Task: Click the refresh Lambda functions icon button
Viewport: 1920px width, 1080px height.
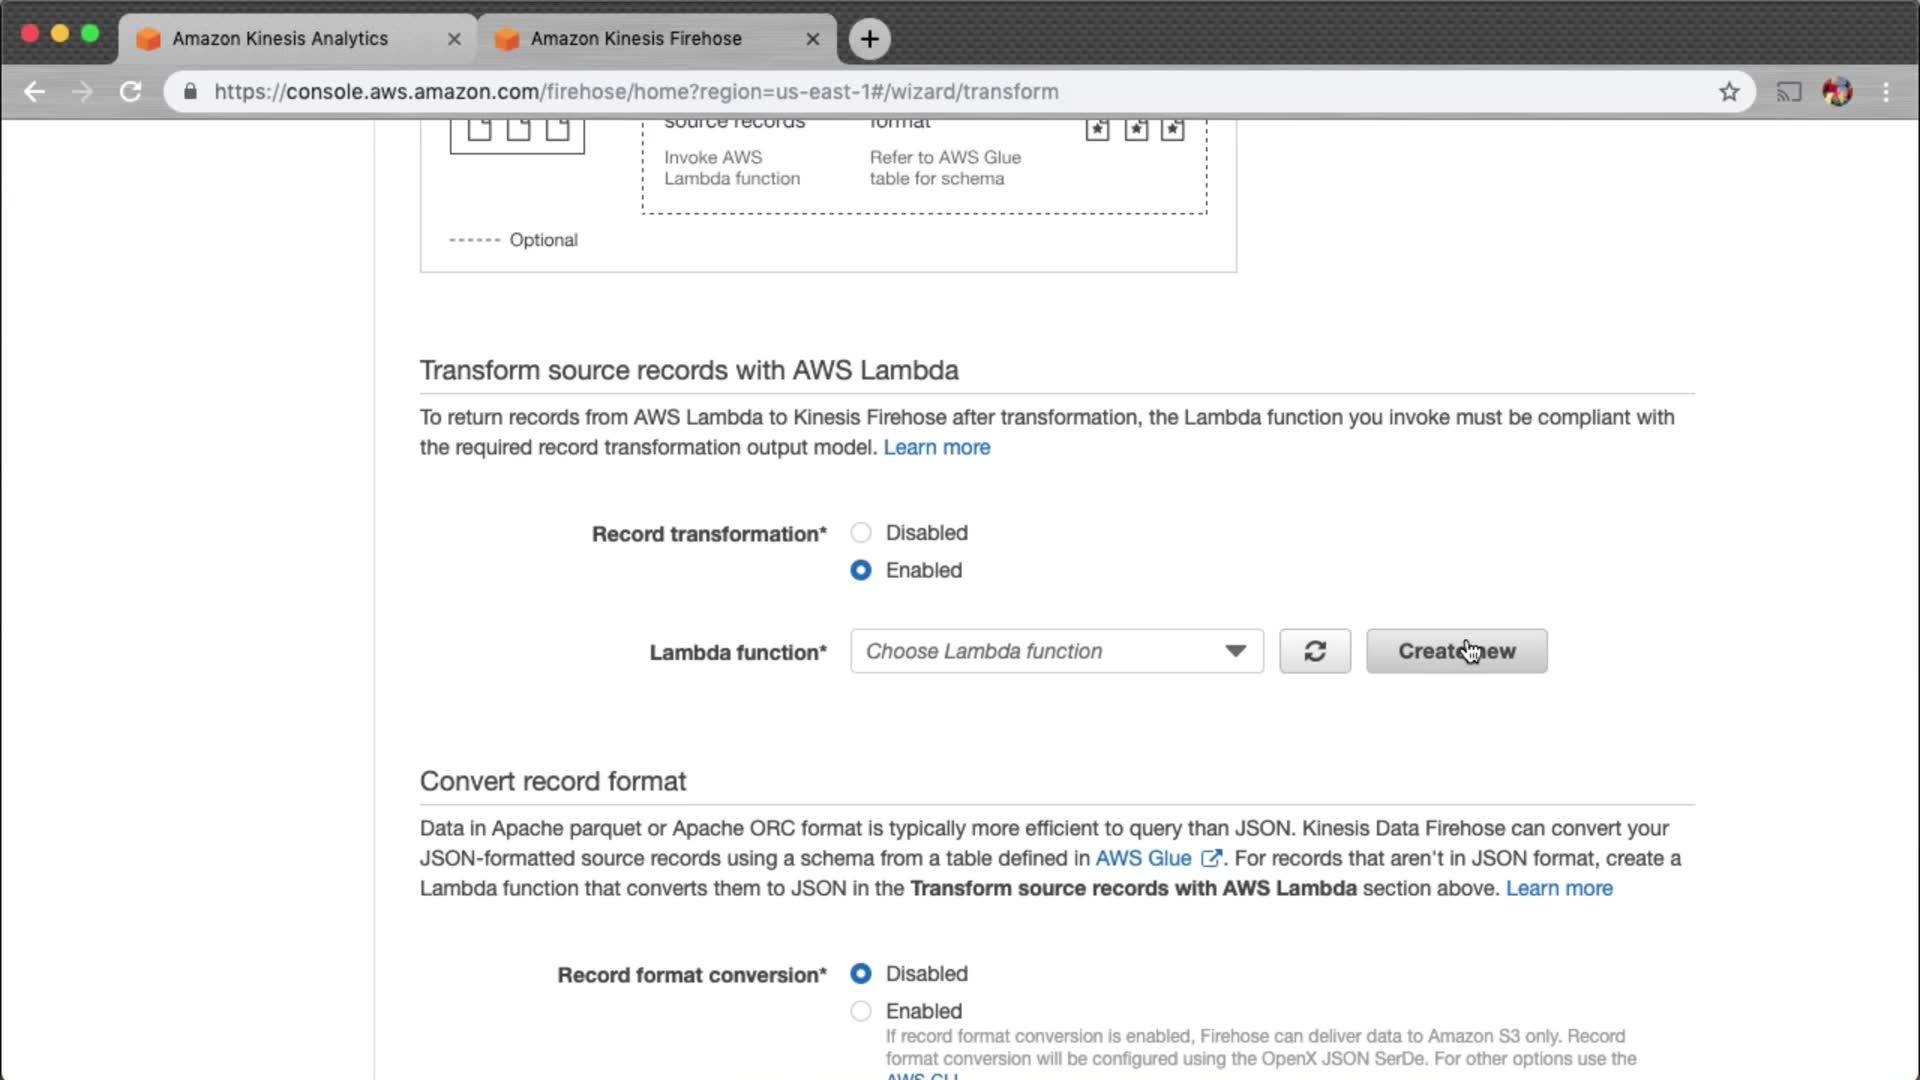Action: pos(1314,651)
